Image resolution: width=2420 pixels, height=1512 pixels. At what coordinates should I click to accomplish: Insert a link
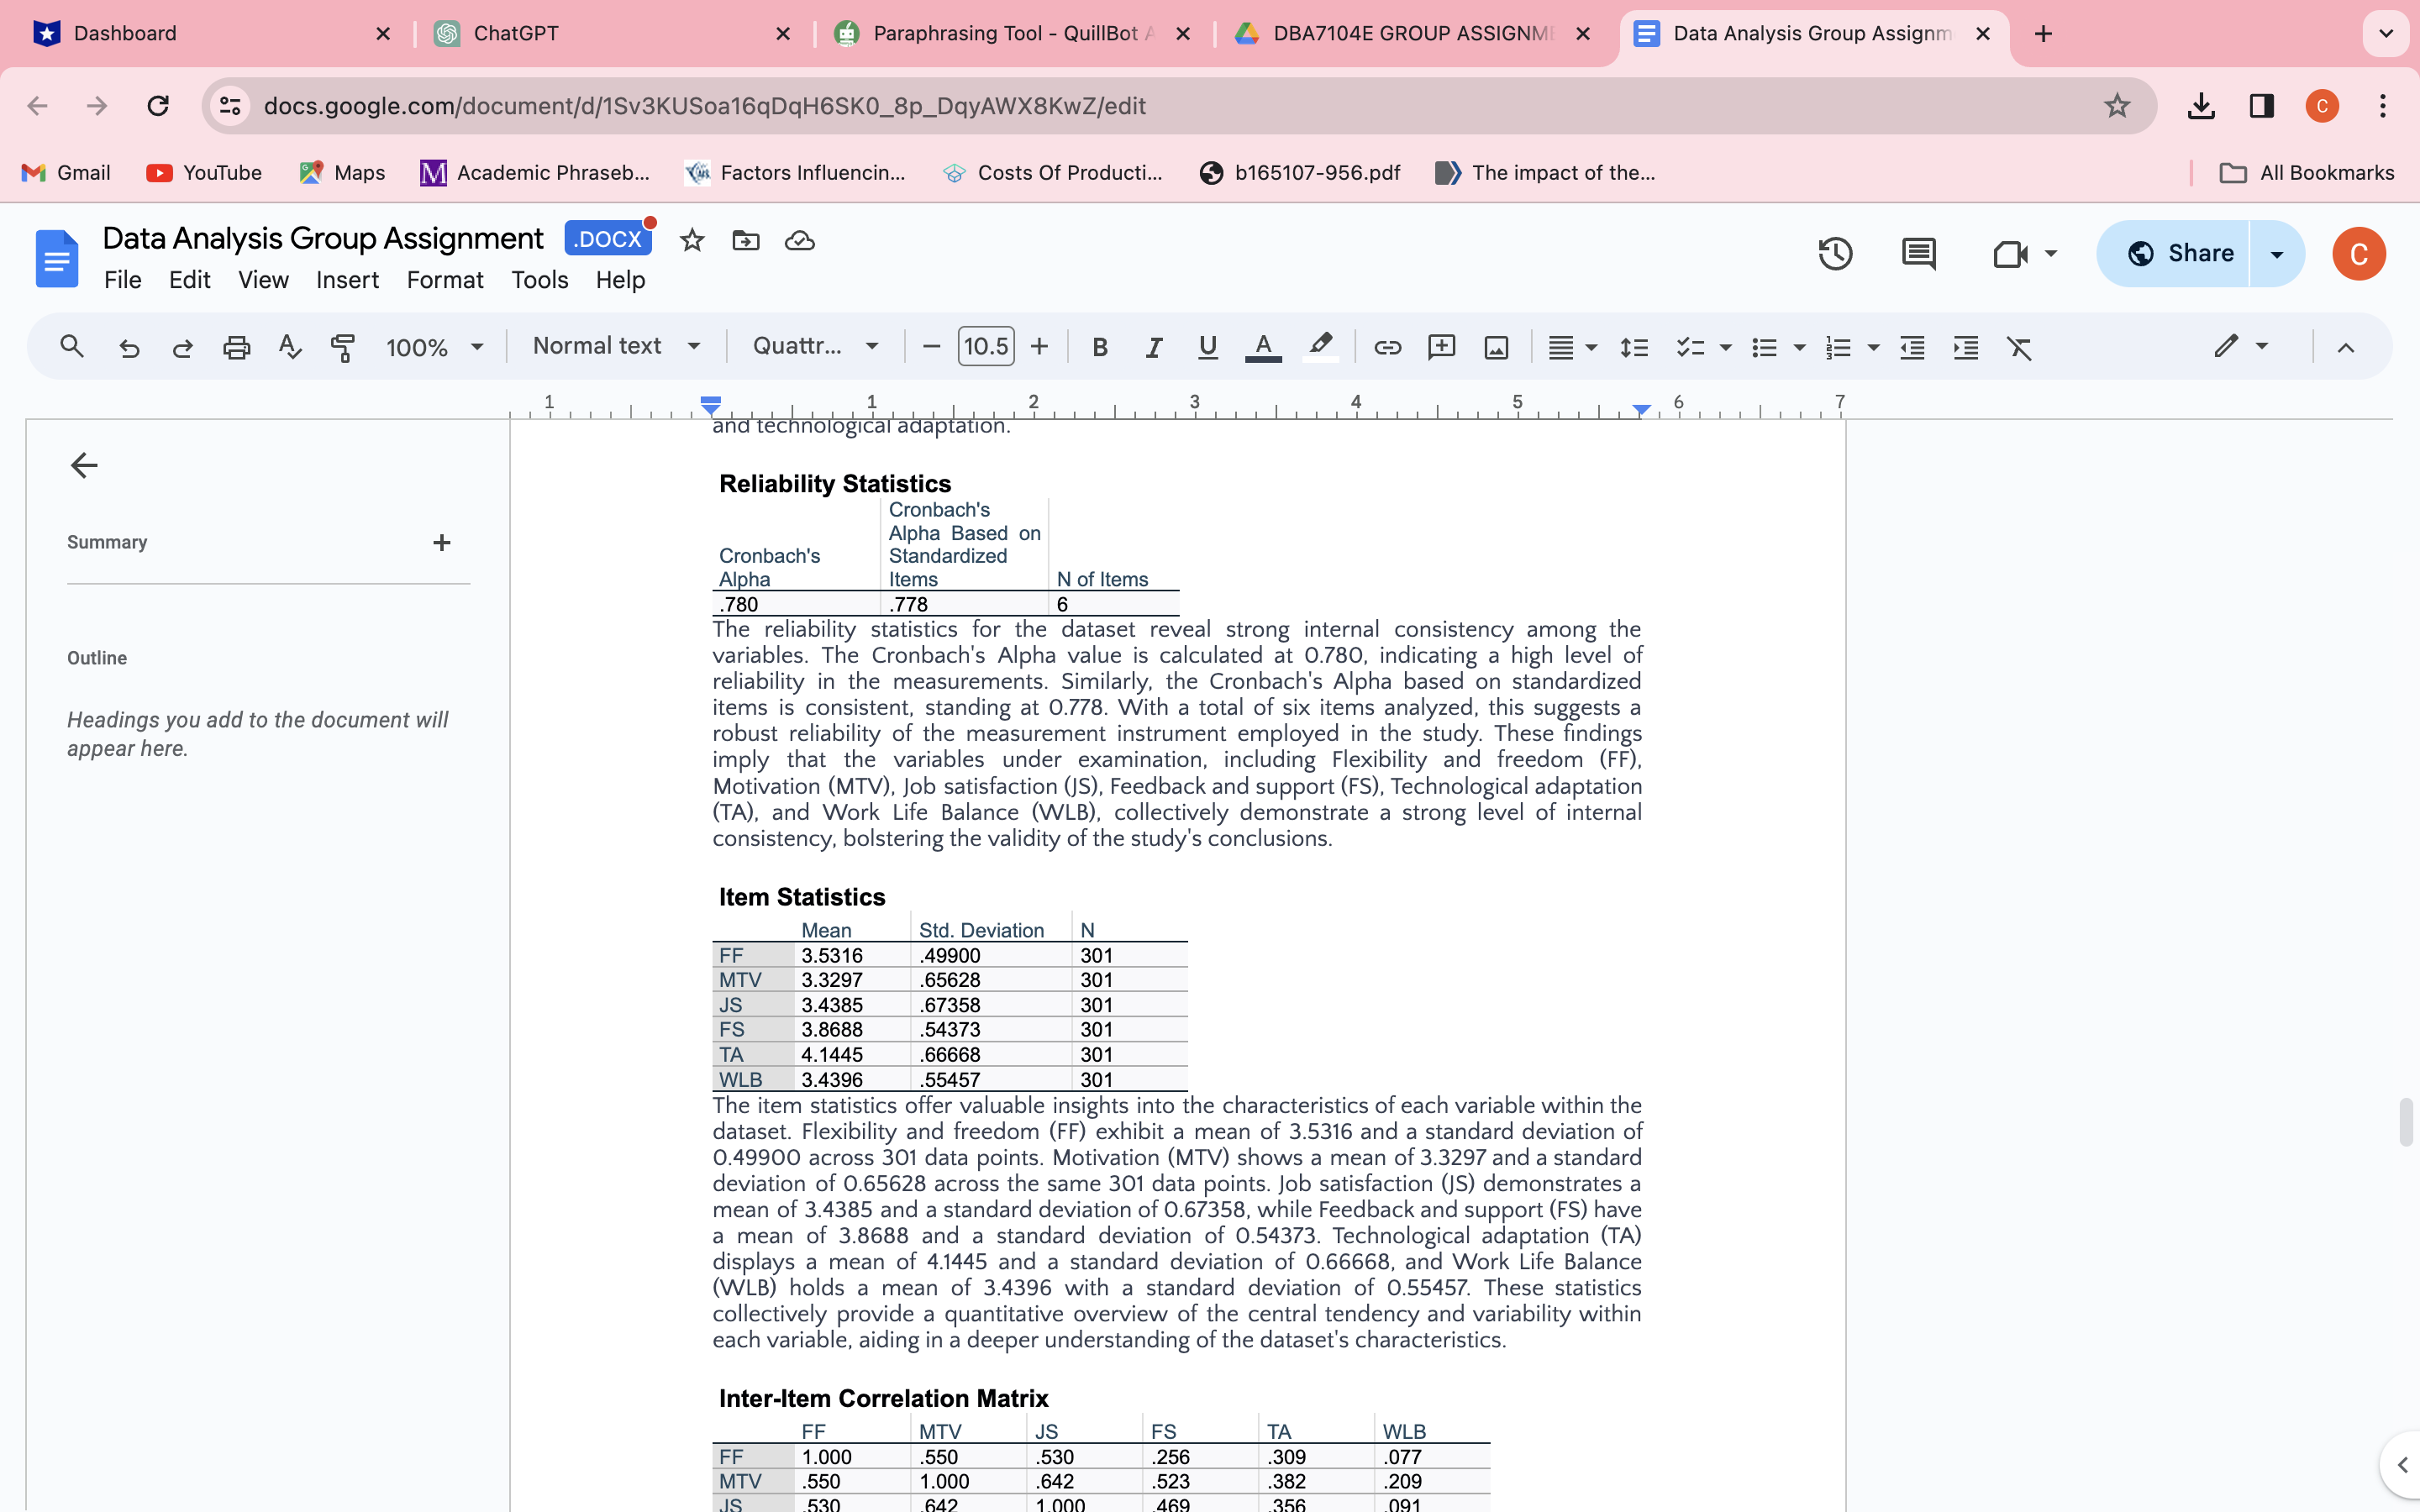click(1387, 347)
